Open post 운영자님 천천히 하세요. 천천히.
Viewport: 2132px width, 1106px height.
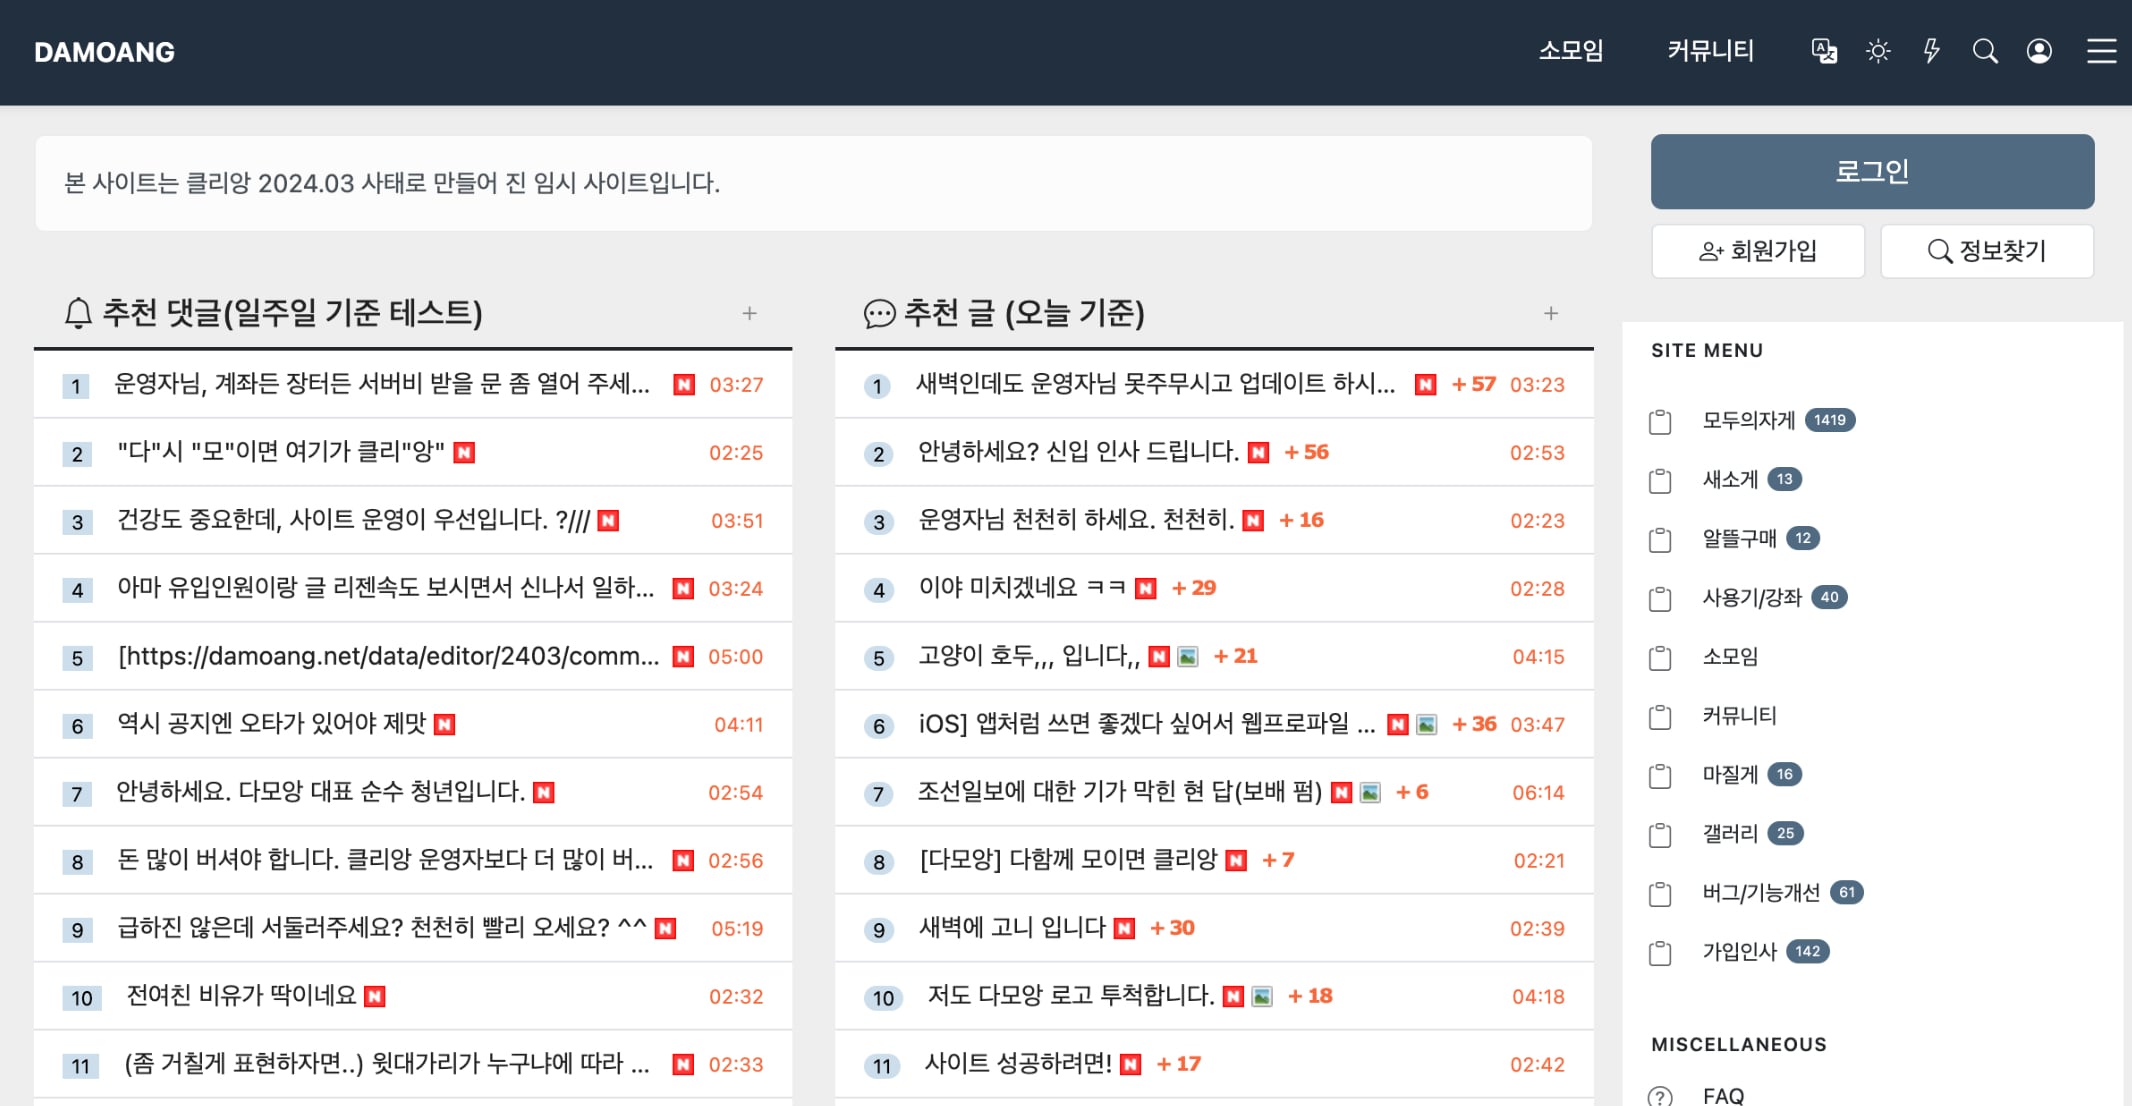(1076, 520)
